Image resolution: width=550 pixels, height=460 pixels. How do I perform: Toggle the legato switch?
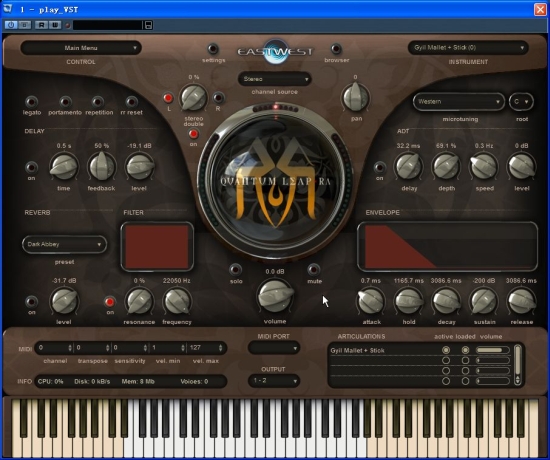pos(32,102)
